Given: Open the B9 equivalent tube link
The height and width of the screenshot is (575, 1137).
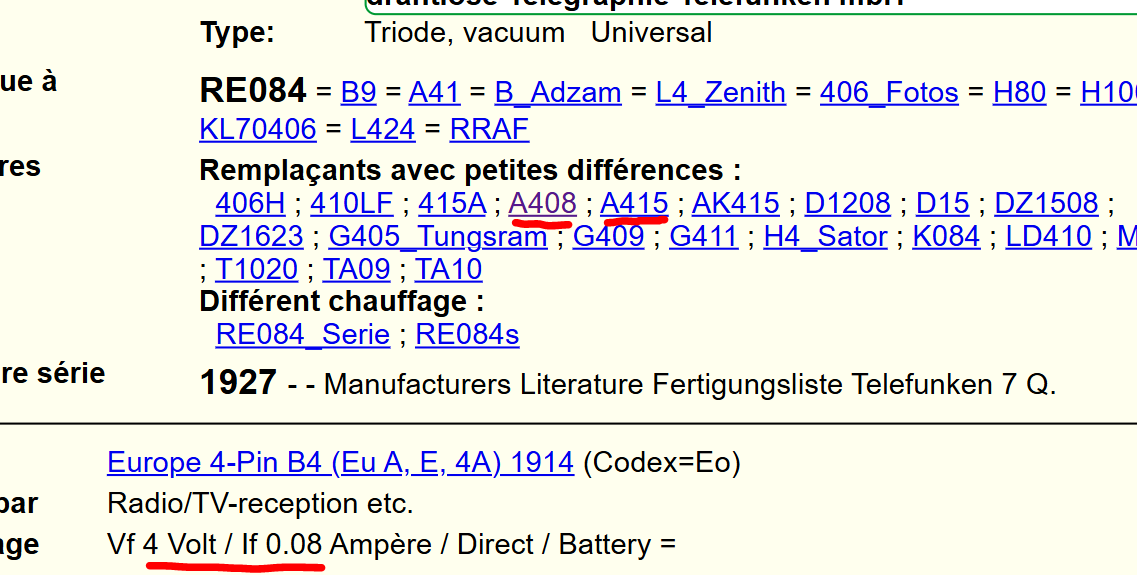Looking at the screenshot, I should pos(359,92).
